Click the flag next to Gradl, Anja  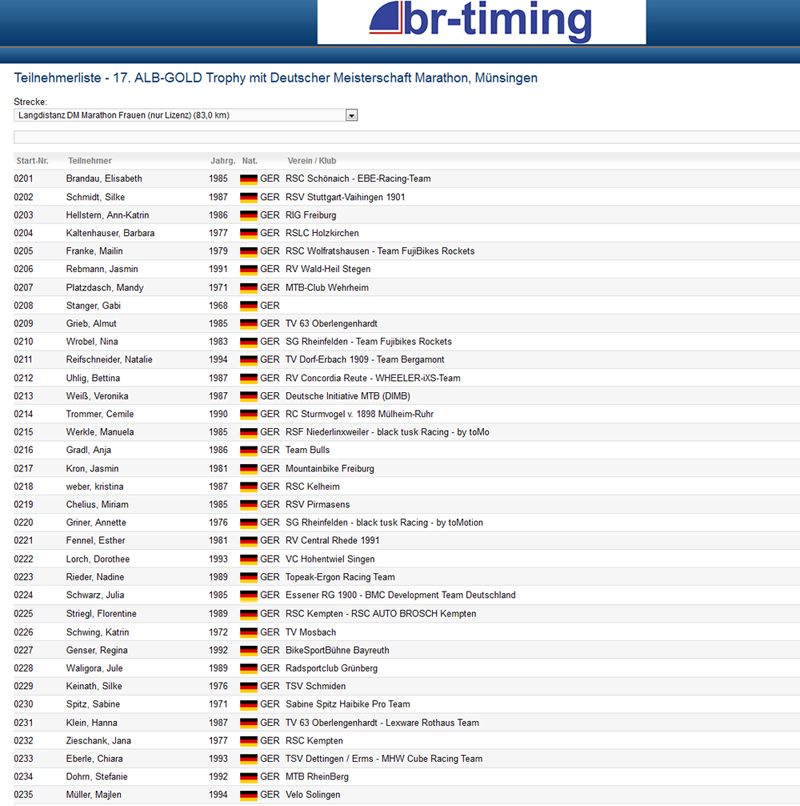tap(249, 450)
